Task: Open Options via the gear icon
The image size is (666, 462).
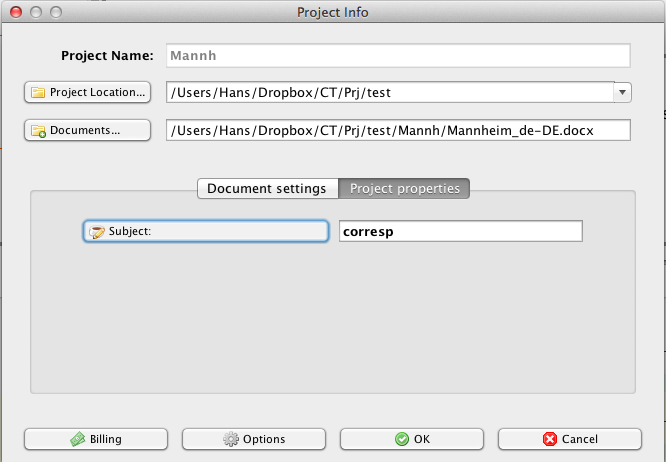Action: click(230, 439)
